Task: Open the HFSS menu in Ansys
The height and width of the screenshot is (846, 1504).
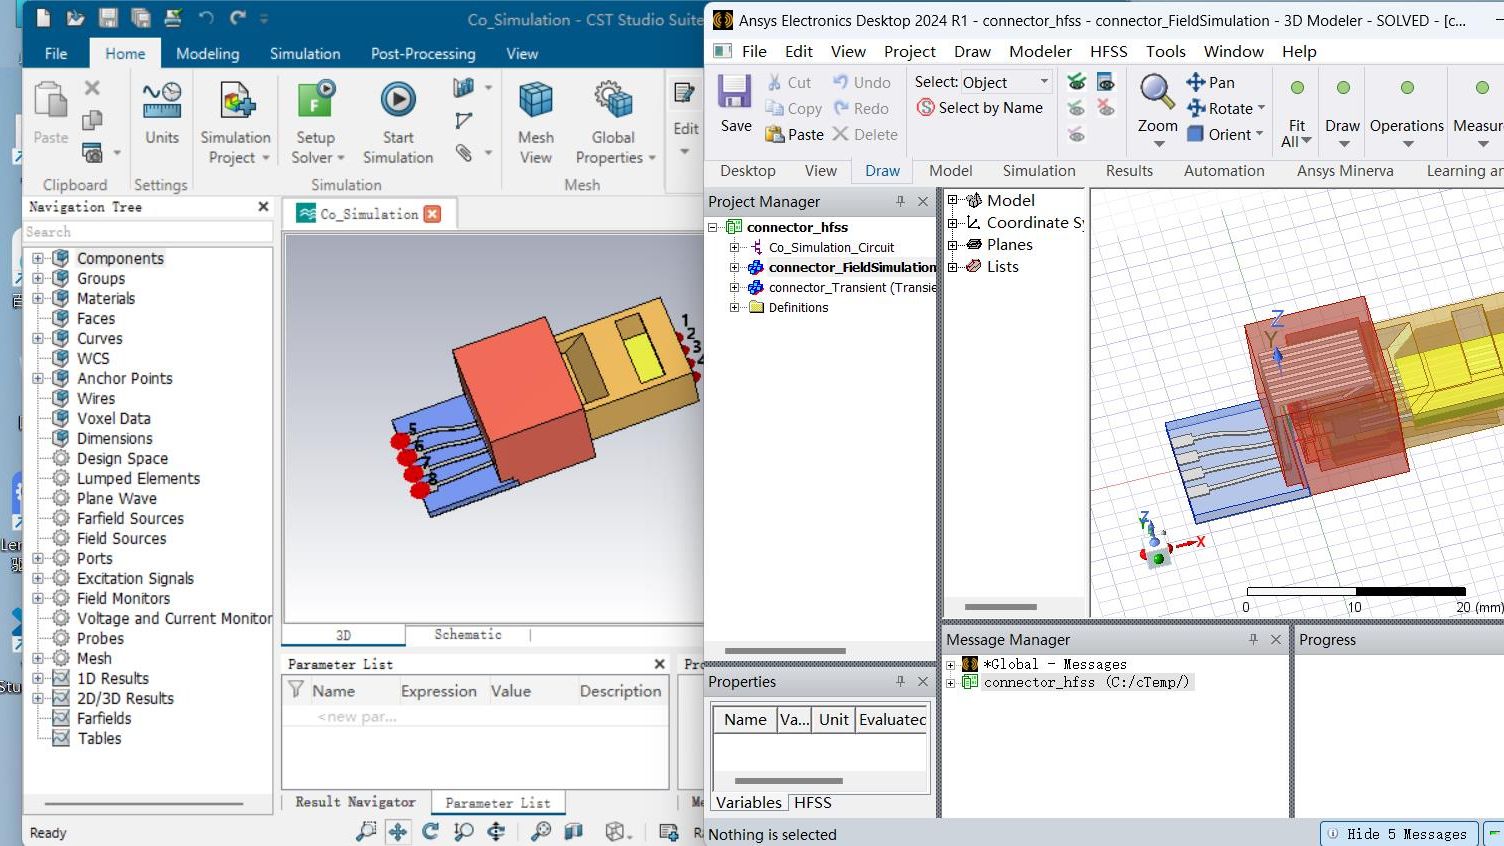Action: 1108,51
